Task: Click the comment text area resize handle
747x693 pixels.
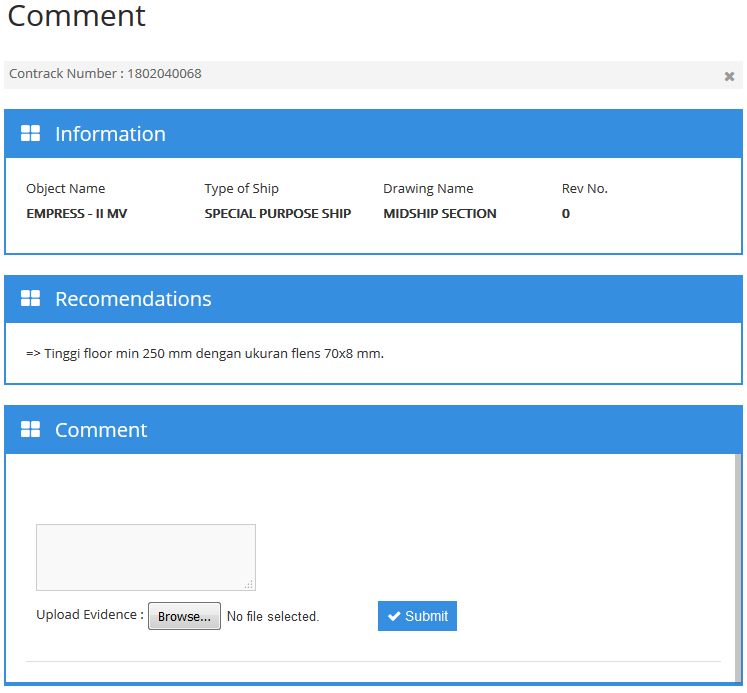Action: (x=249, y=584)
